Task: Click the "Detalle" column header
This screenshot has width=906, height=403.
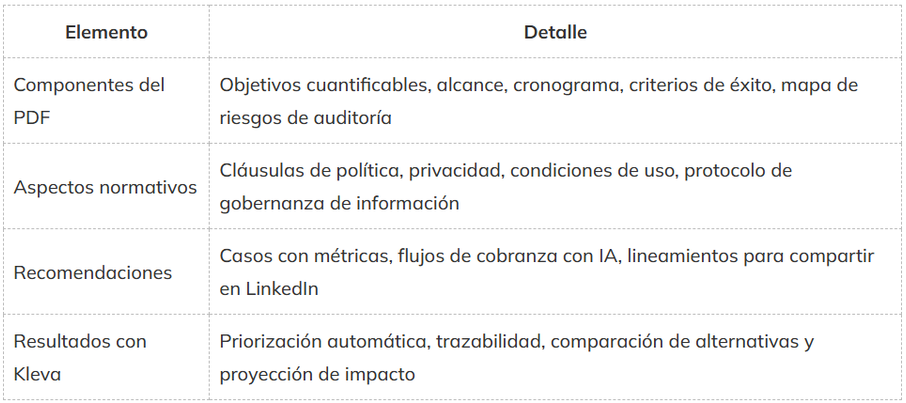Action: [x=555, y=32]
